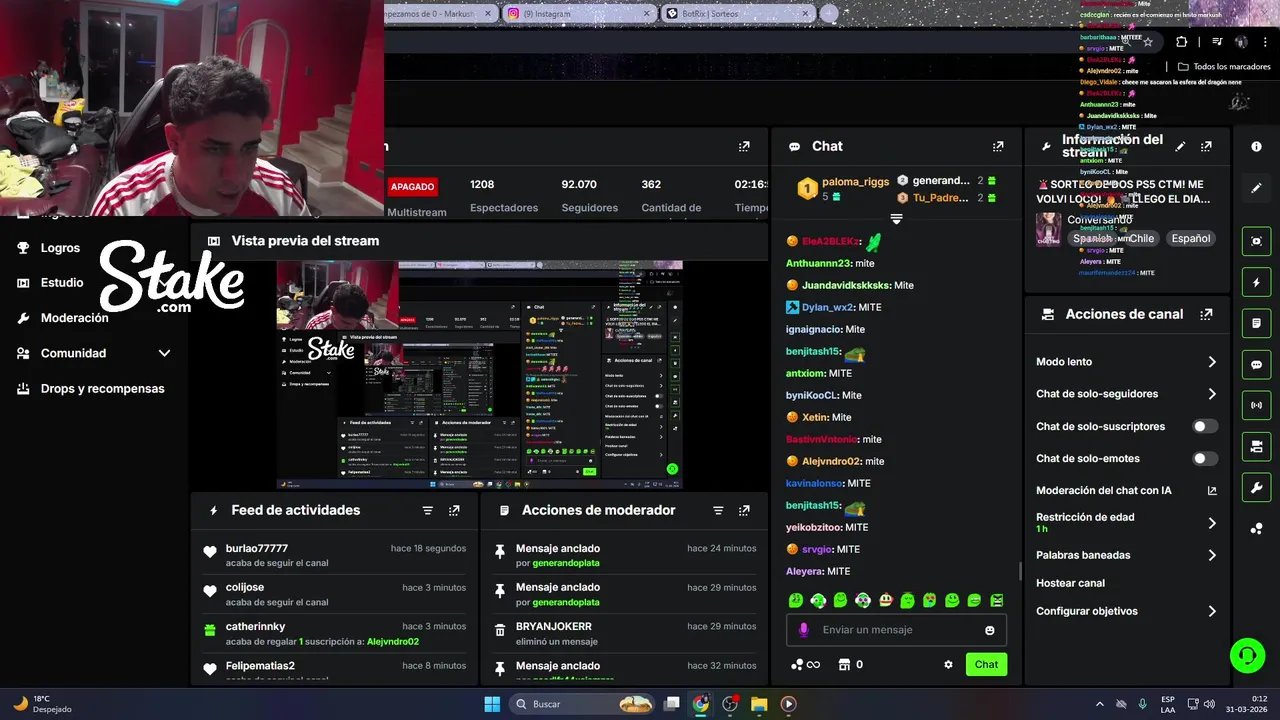Open a new browser tab
Viewport: 1280px width, 720px height.
tap(828, 13)
